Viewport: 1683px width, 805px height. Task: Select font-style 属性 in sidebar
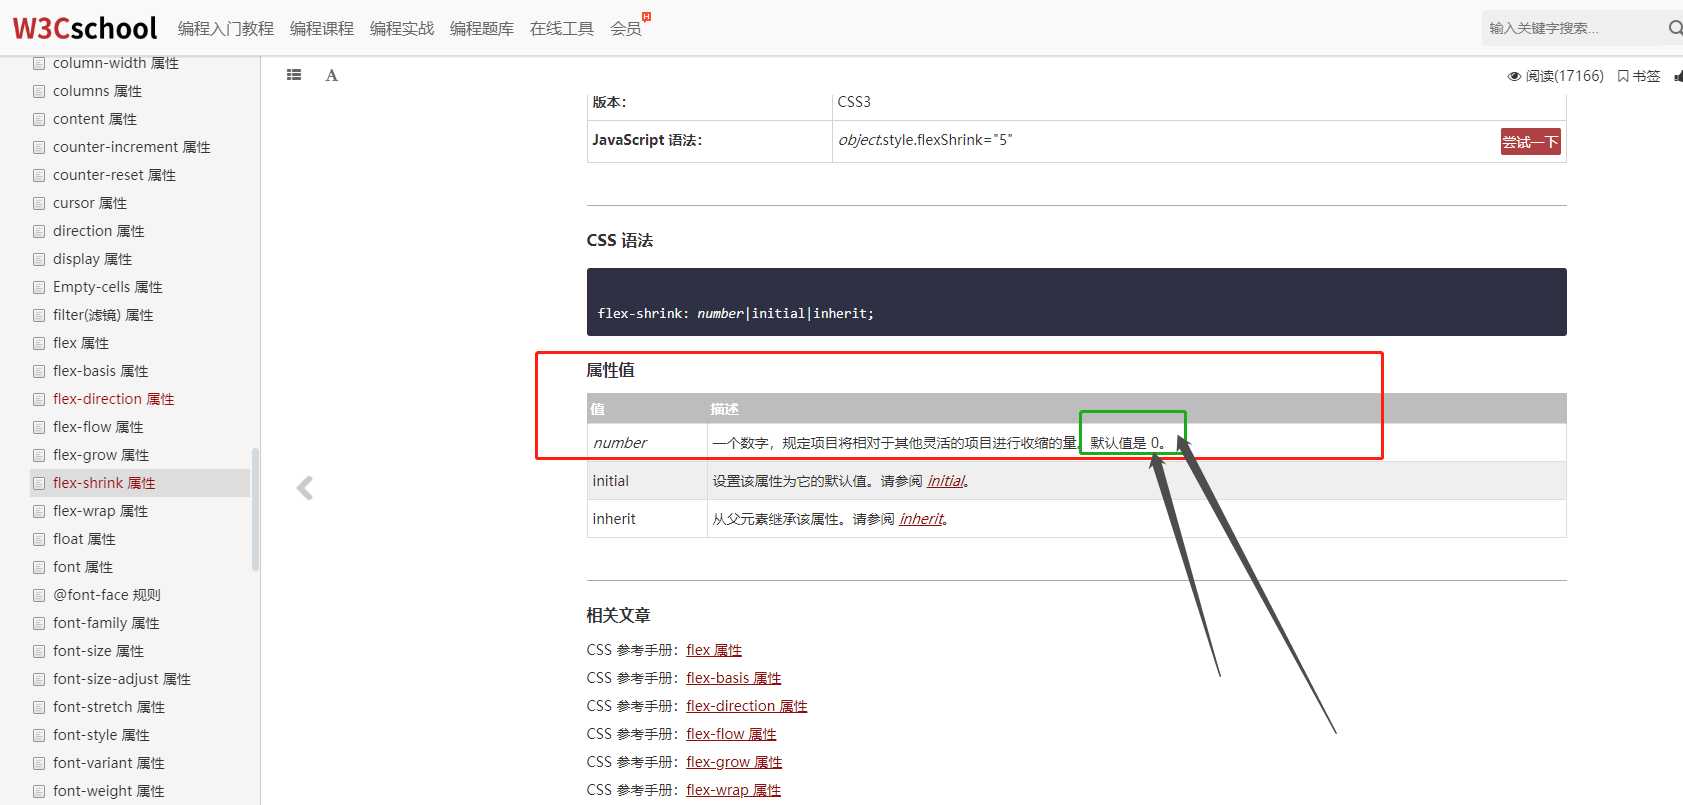[x=101, y=735]
